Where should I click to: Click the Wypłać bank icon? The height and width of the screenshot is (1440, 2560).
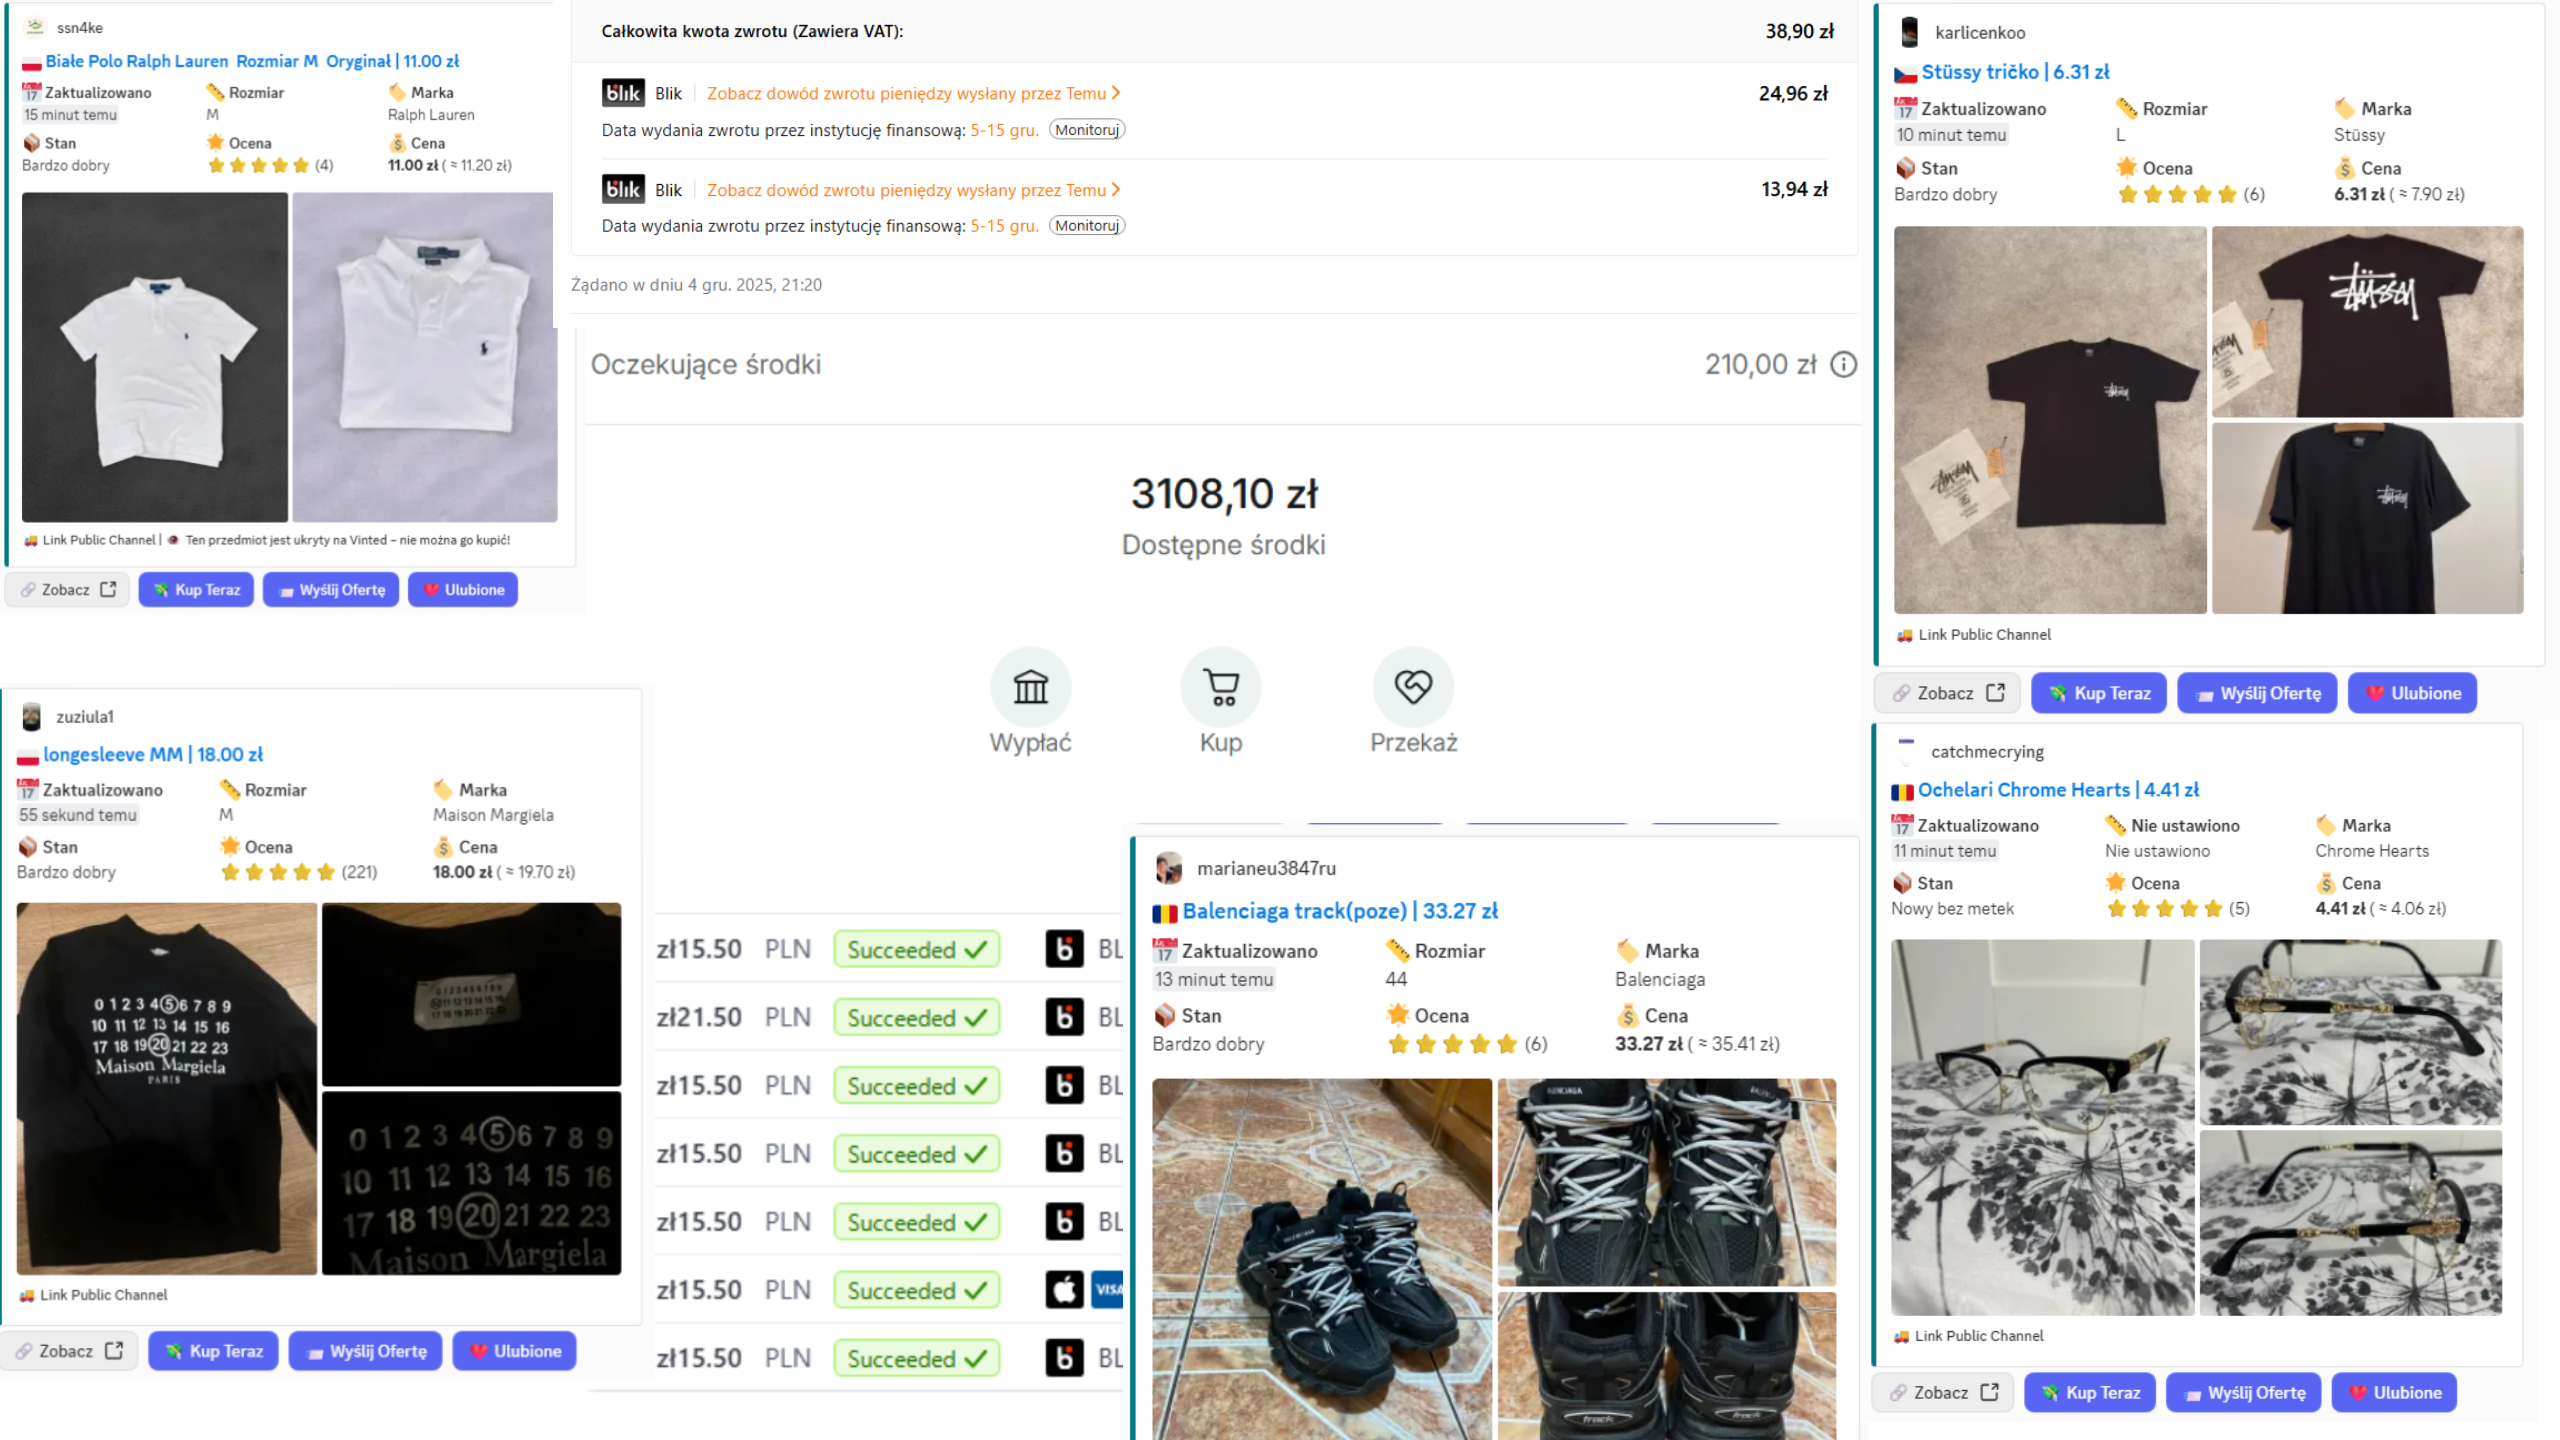[1030, 687]
